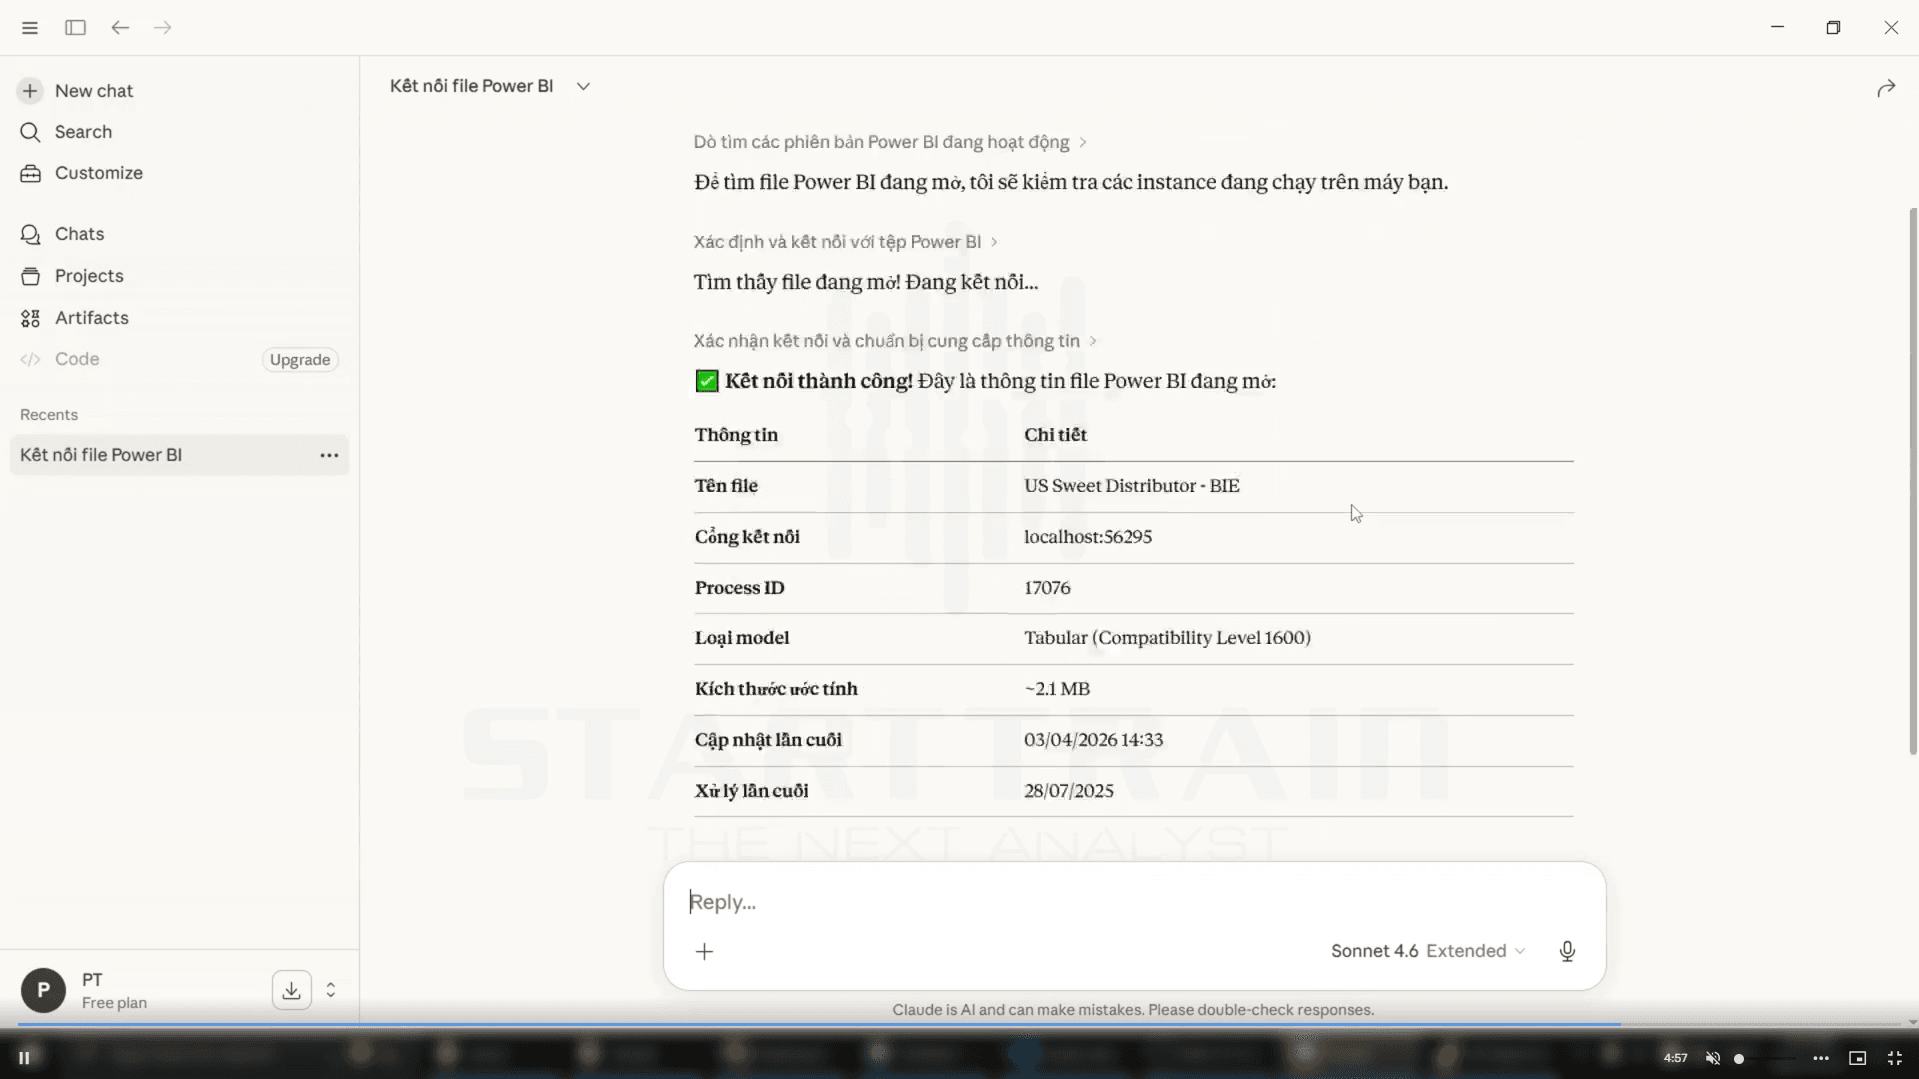
Task: Adjust the video volume slider
Action: 1765,1058
